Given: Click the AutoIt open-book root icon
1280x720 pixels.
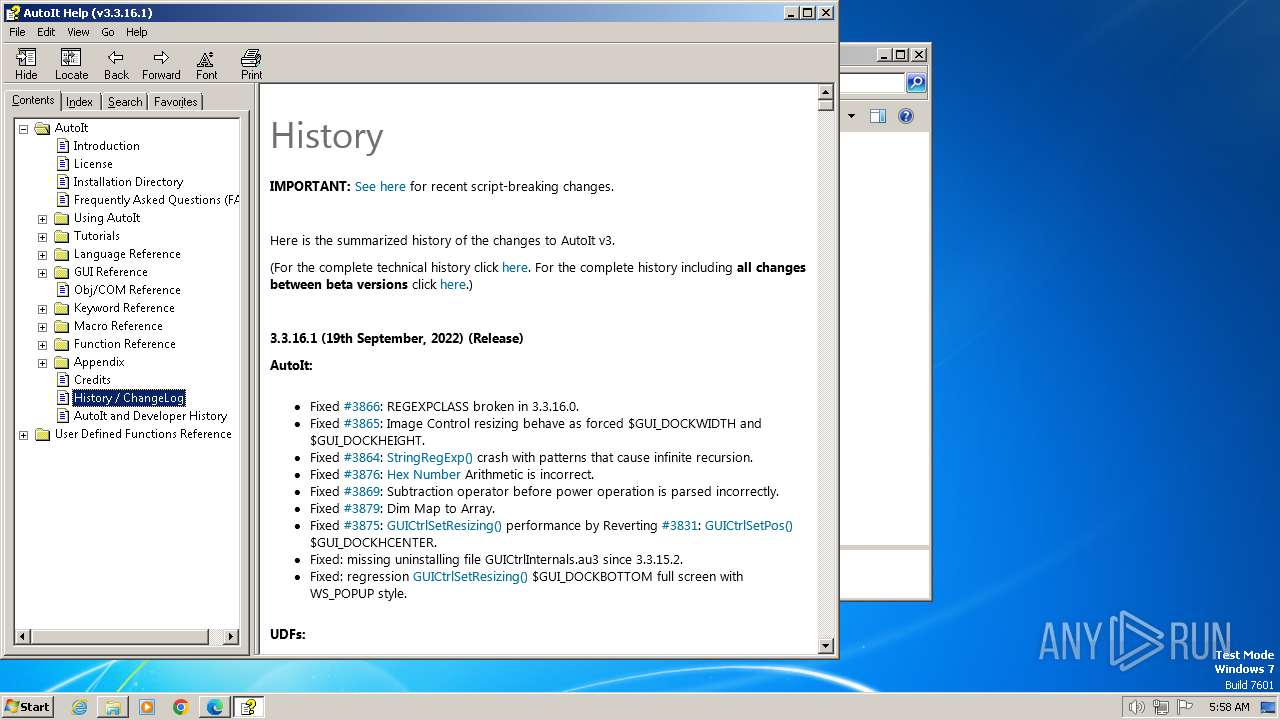Looking at the screenshot, I should pyautogui.click(x=42, y=128).
